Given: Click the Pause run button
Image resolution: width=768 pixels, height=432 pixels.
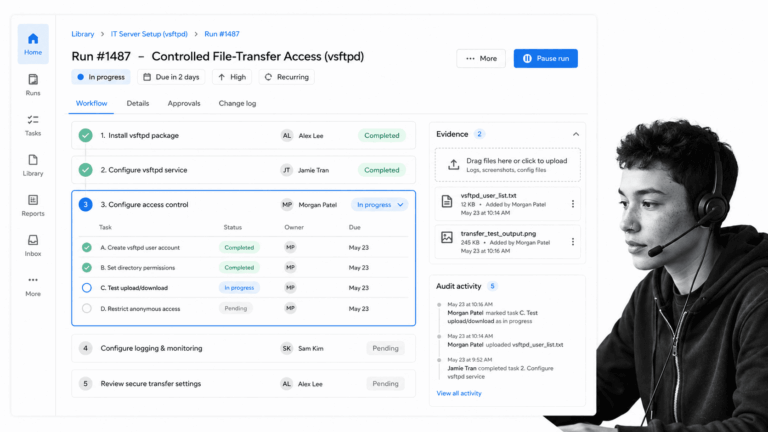Looking at the screenshot, I should pos(546,58).
